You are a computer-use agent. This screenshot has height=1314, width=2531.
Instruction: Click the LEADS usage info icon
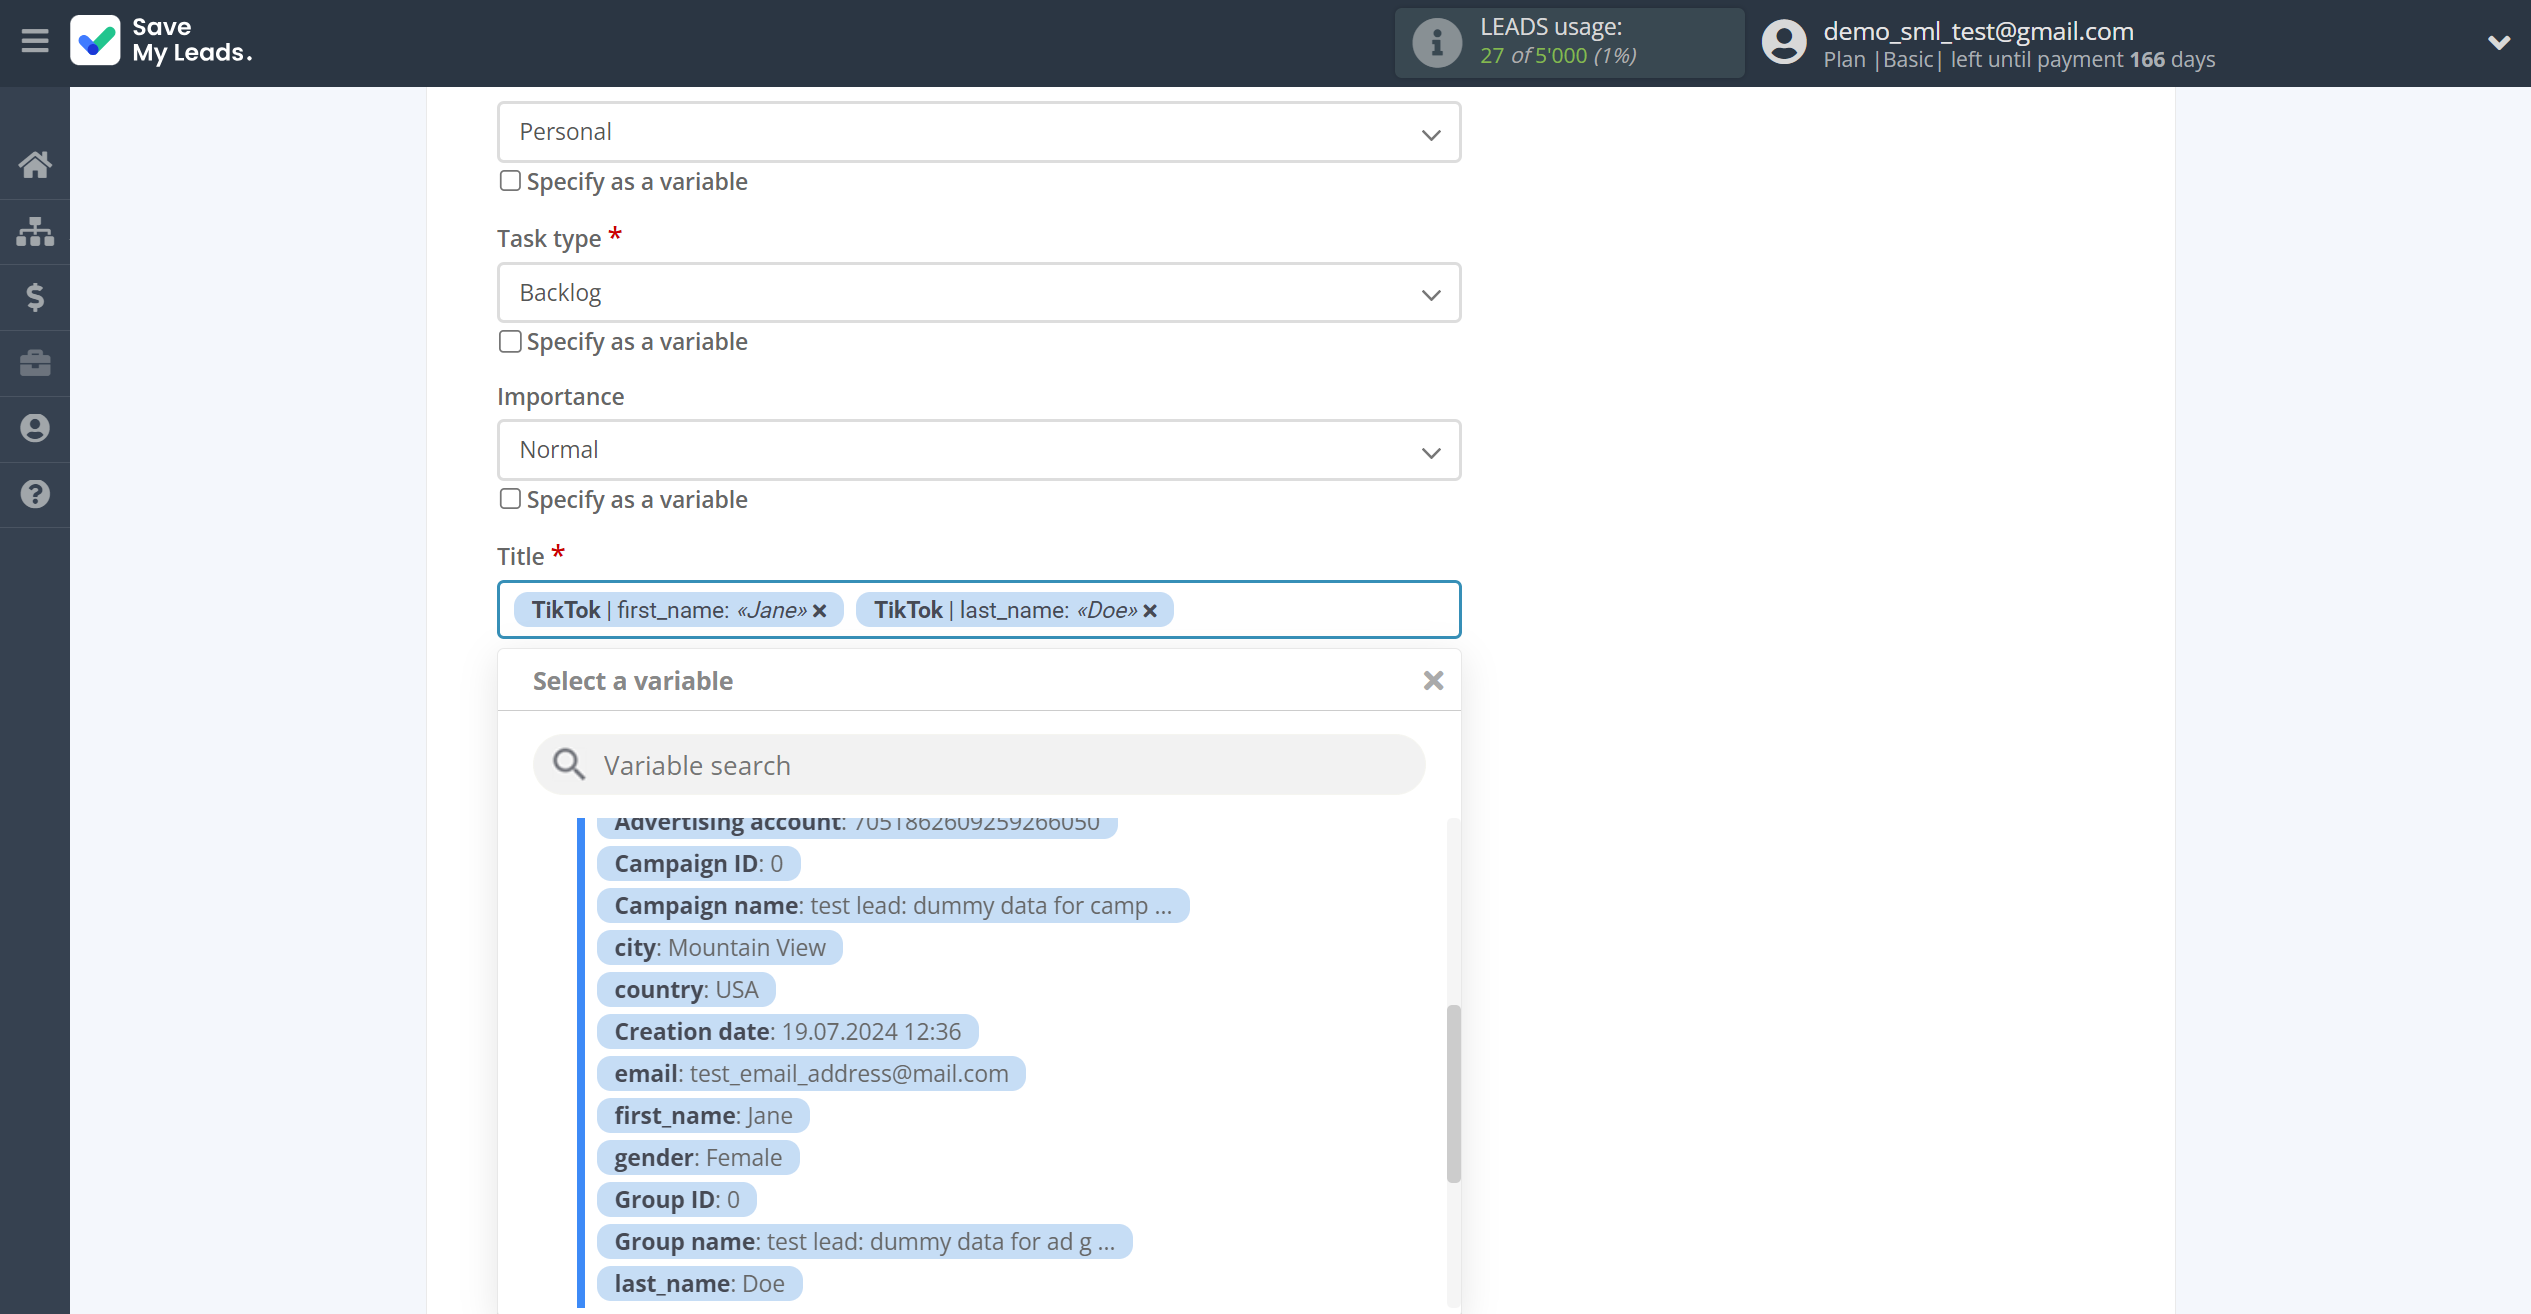coord(1436,43)
